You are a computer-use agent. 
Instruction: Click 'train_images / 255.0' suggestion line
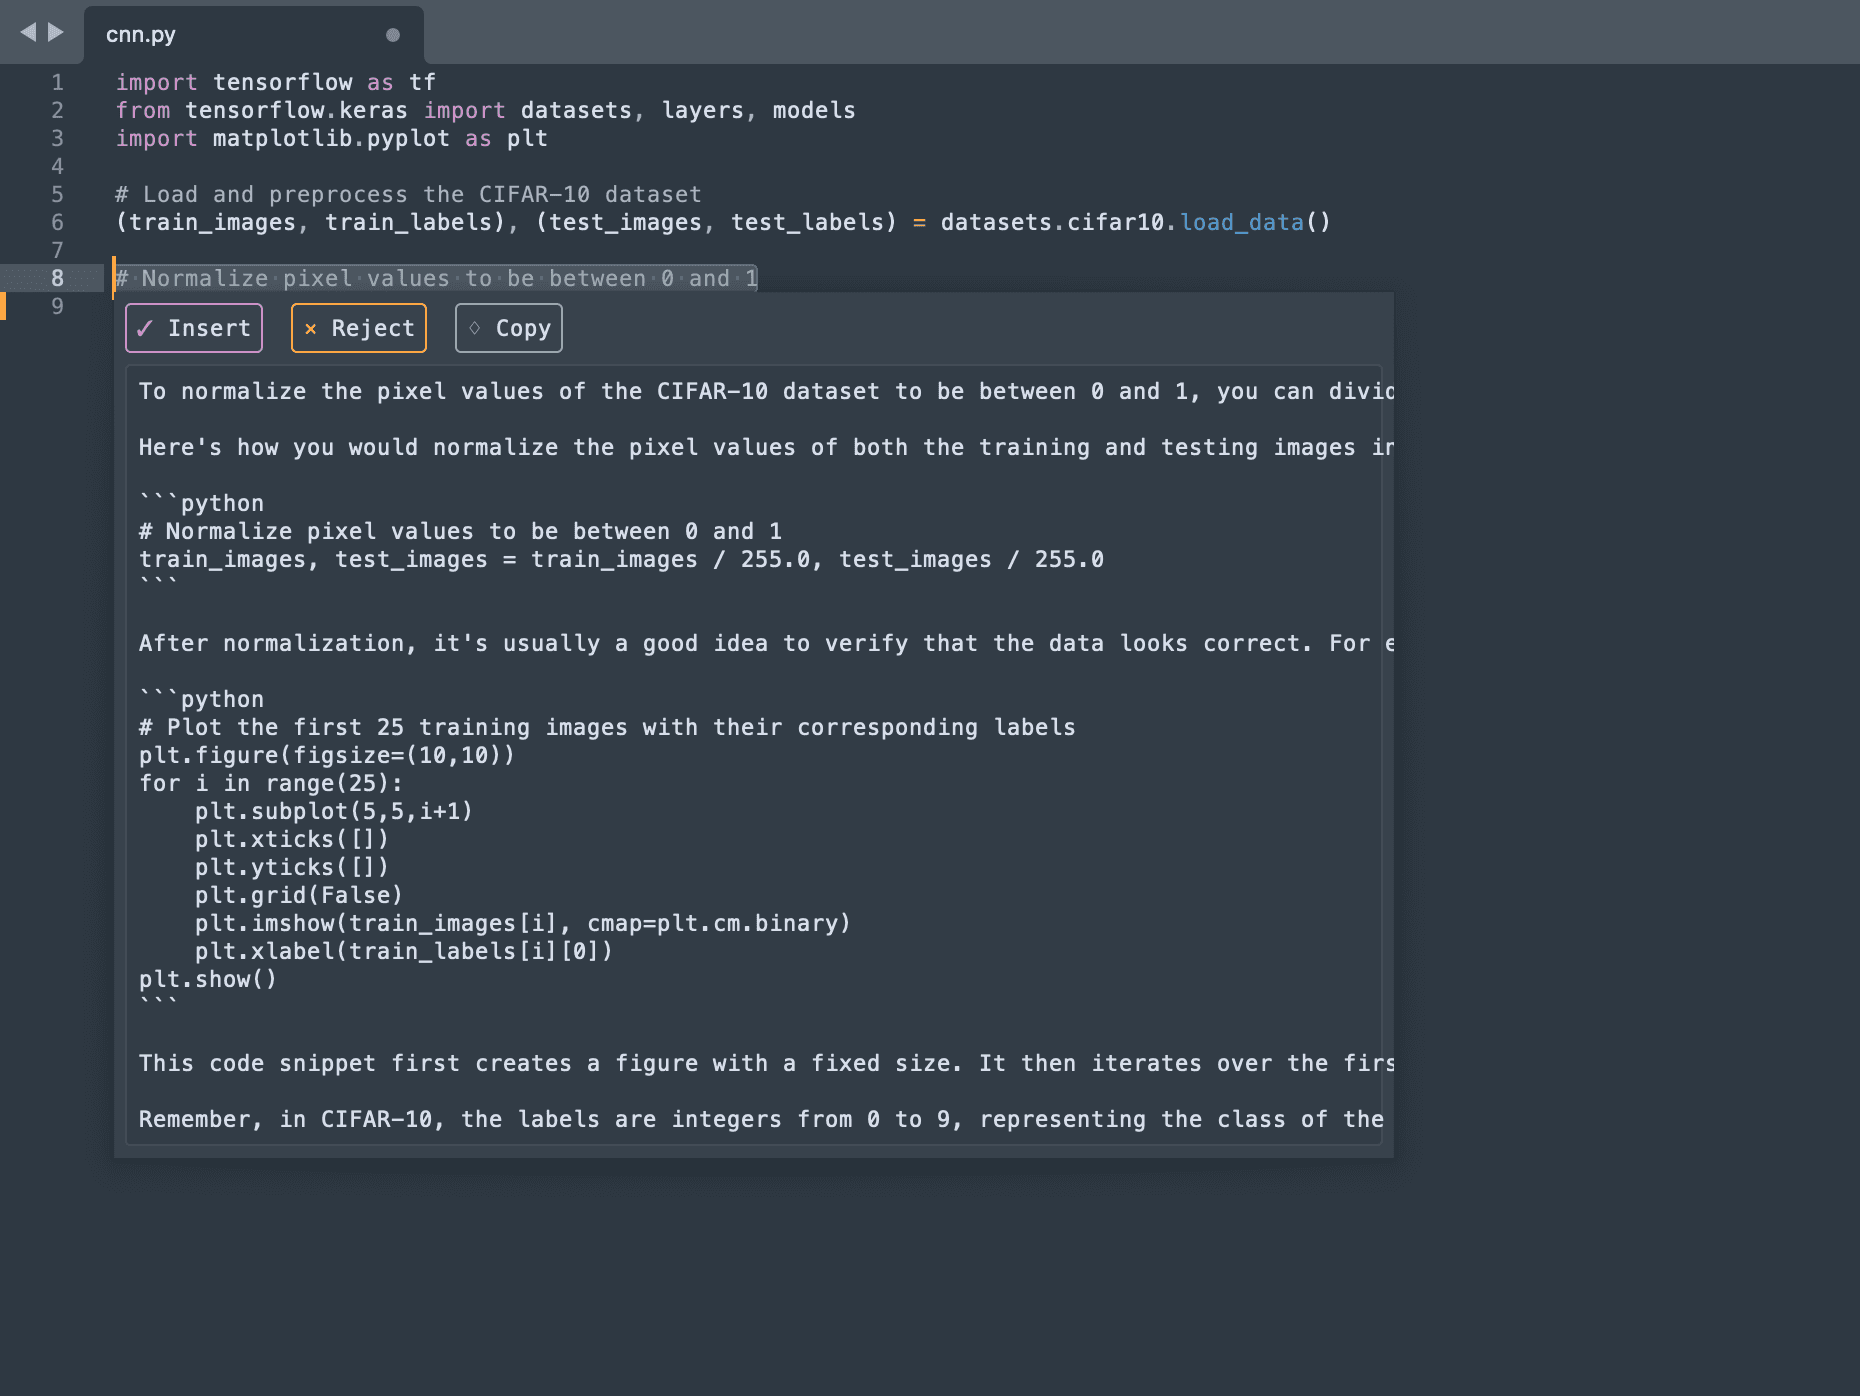coord(621,559)
